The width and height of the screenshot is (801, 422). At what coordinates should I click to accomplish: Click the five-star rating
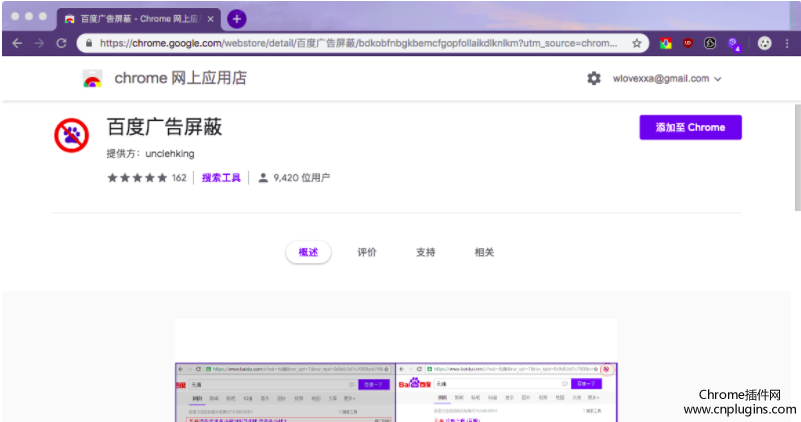[x=137, y=178]
